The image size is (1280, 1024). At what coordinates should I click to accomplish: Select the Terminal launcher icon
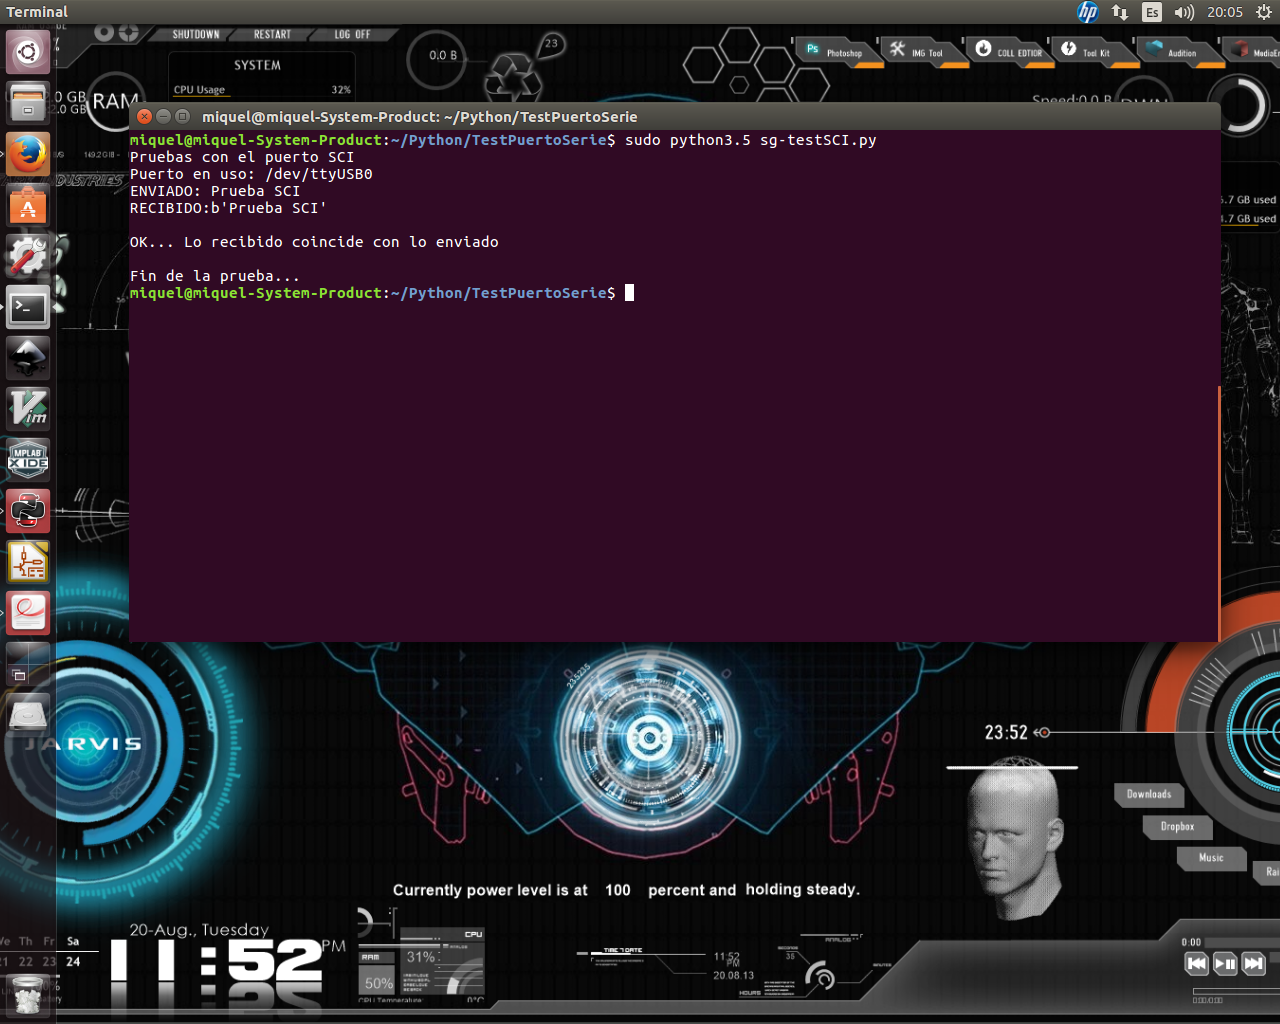[x=28, y=308]
